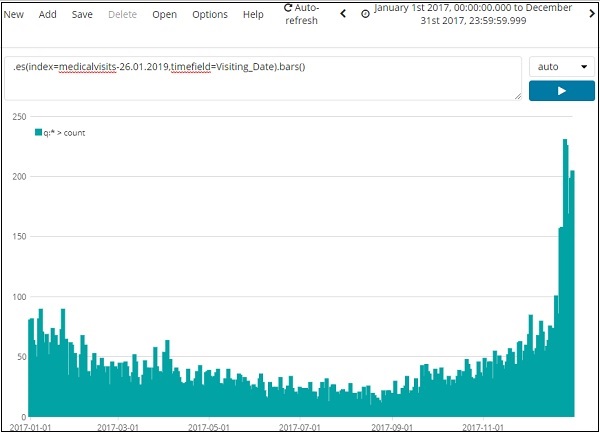Viewport: 600px width, 432px height.
Task: Click the clock icon beside the date range
Action: (365, 14)
